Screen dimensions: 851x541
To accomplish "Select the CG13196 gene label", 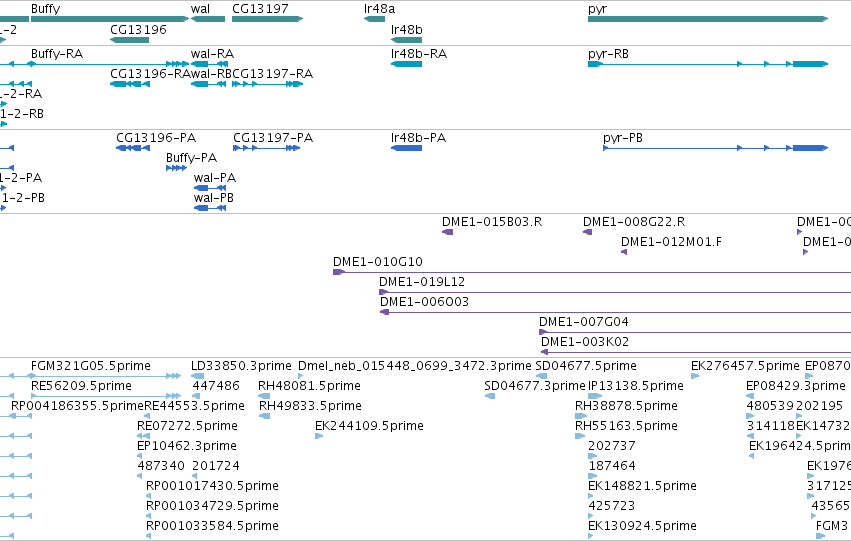I will (138, 29).
